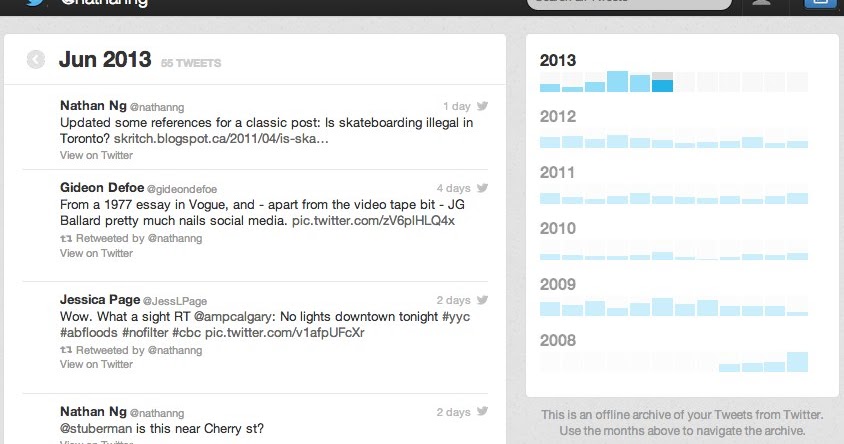
Task: Open the pic.twitter.com/v1afpUFcXr image link
Action: pyautogui.click(x=285, y=333)
